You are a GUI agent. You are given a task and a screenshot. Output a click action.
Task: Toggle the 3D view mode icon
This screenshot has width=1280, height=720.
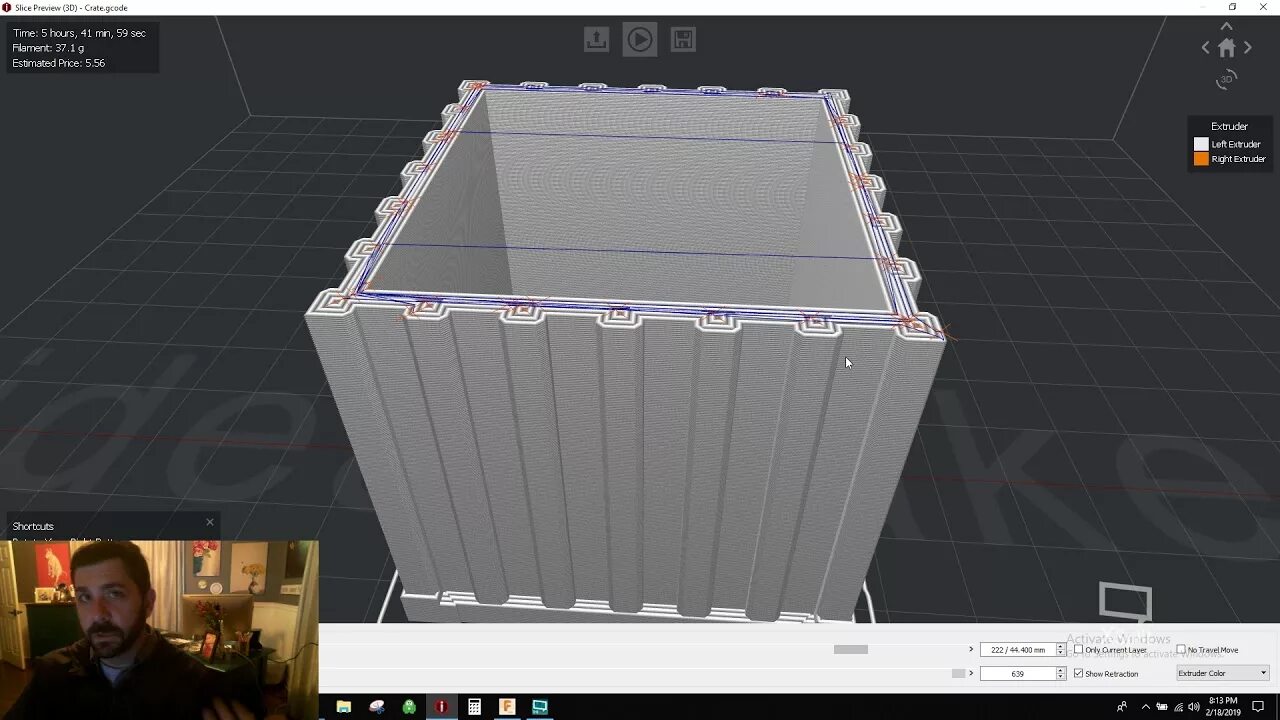point(1226,79)
